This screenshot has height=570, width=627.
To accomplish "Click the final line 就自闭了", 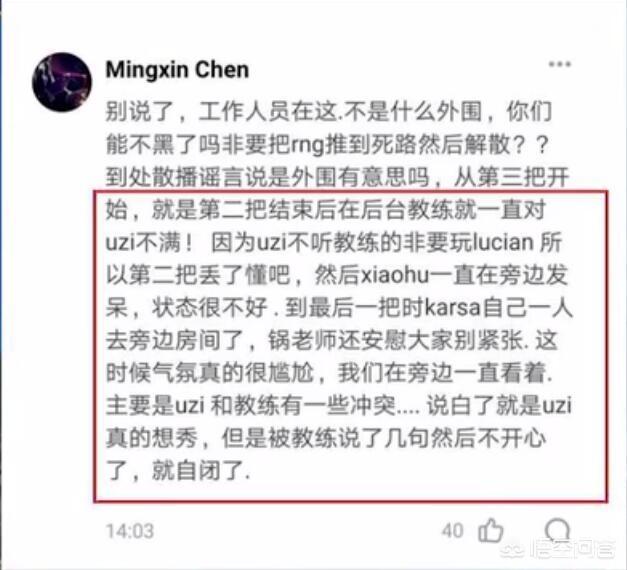I will [x=178, y=471].
